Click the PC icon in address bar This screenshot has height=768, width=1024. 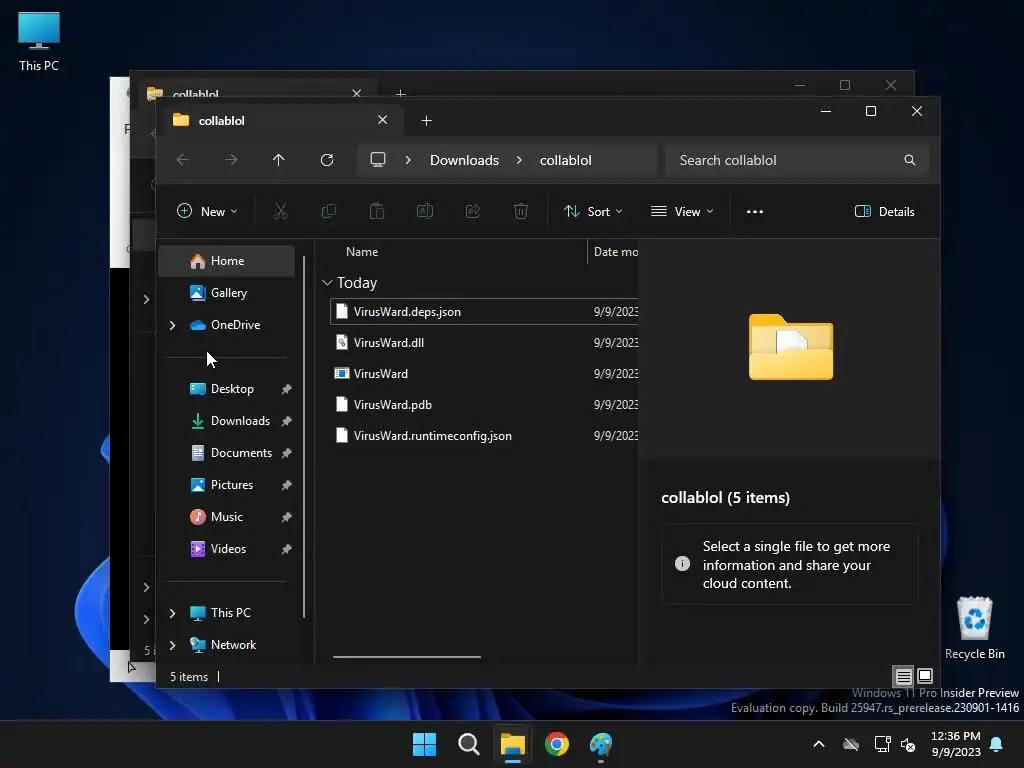click(x=377, y=159)
